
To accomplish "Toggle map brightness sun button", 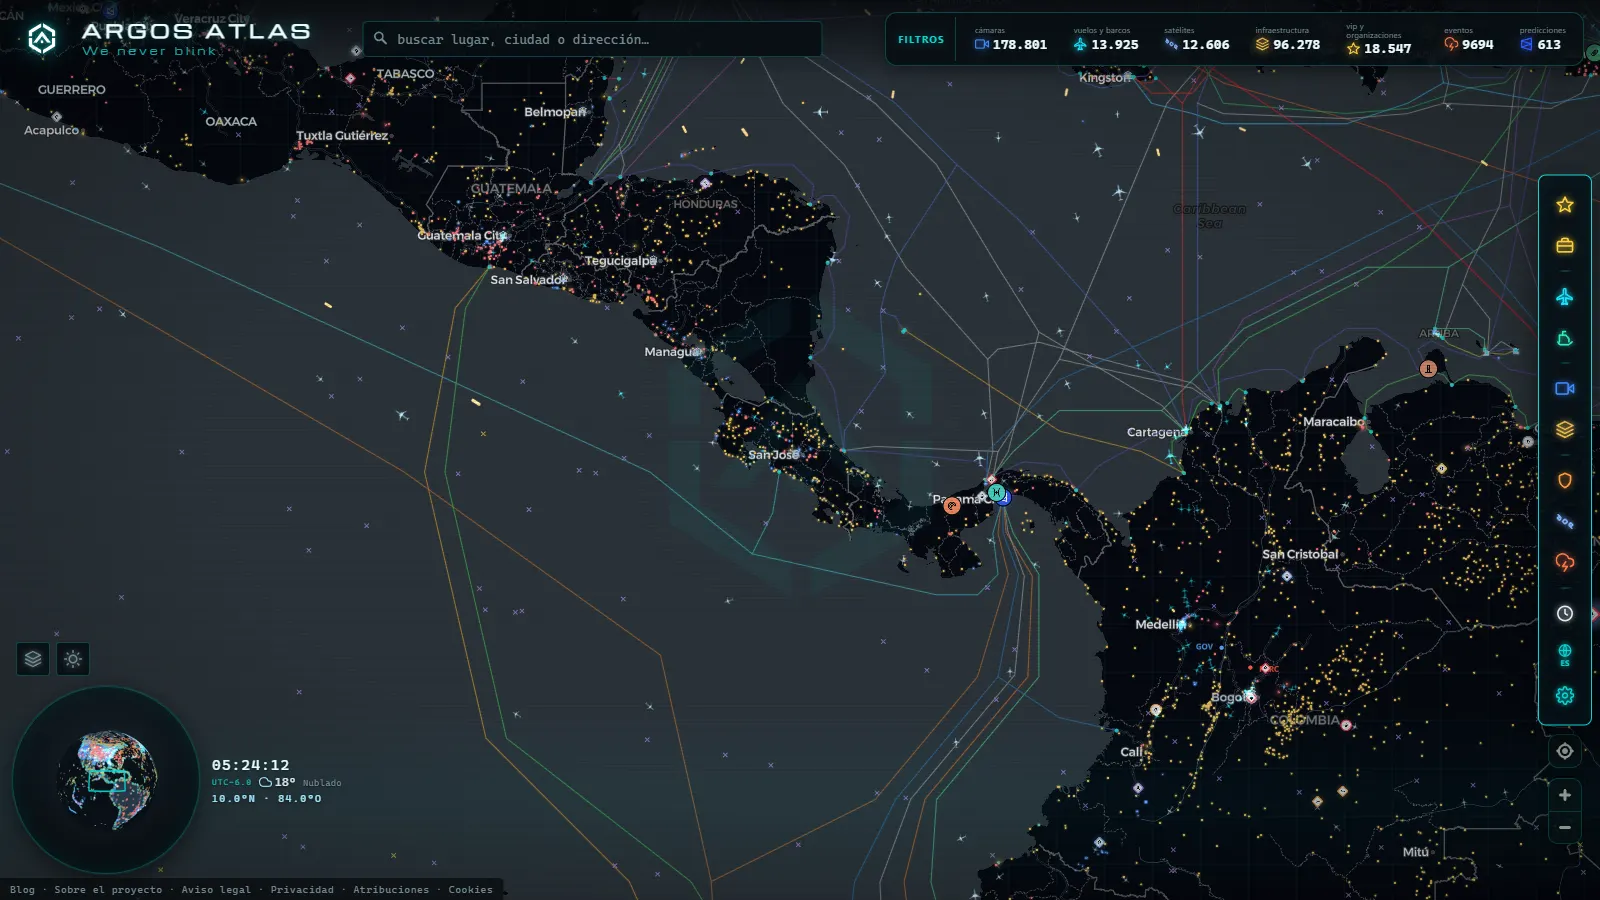I will click(73, 659).
